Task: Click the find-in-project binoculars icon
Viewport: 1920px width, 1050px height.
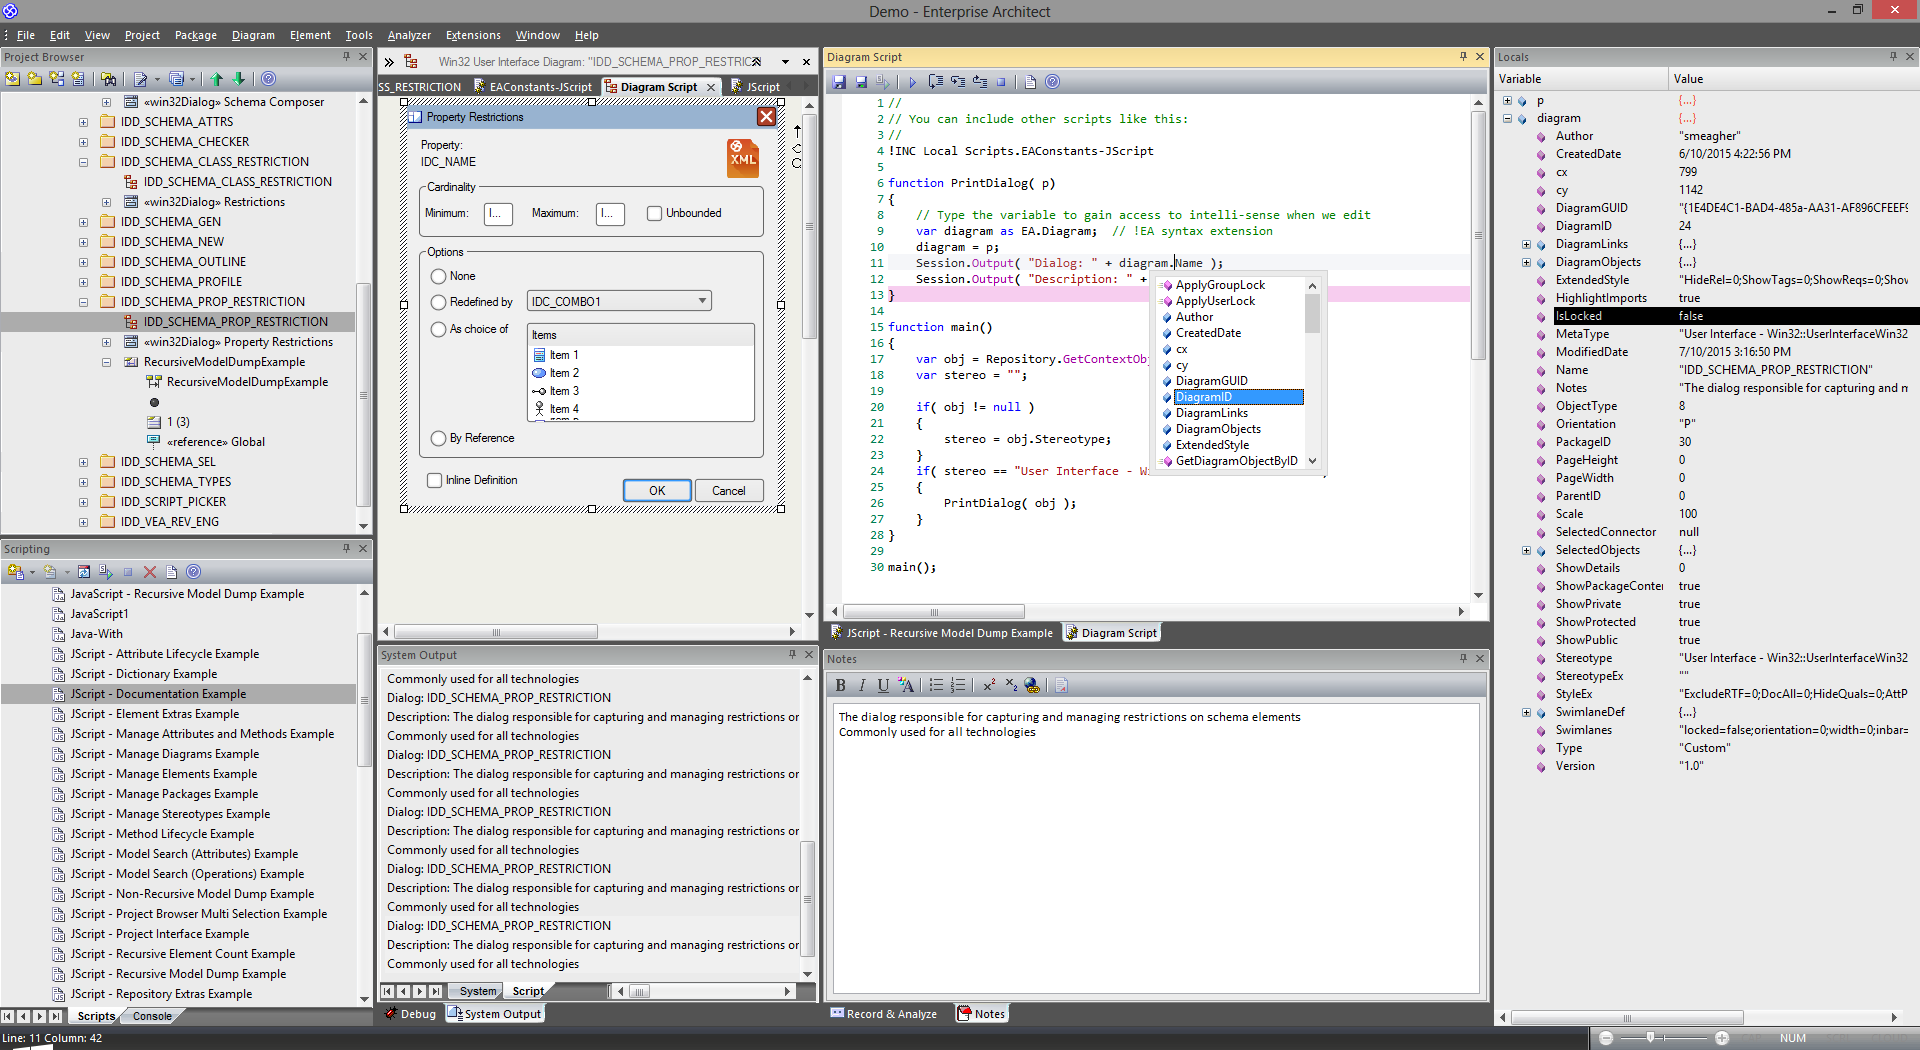Action: point(109,79)
